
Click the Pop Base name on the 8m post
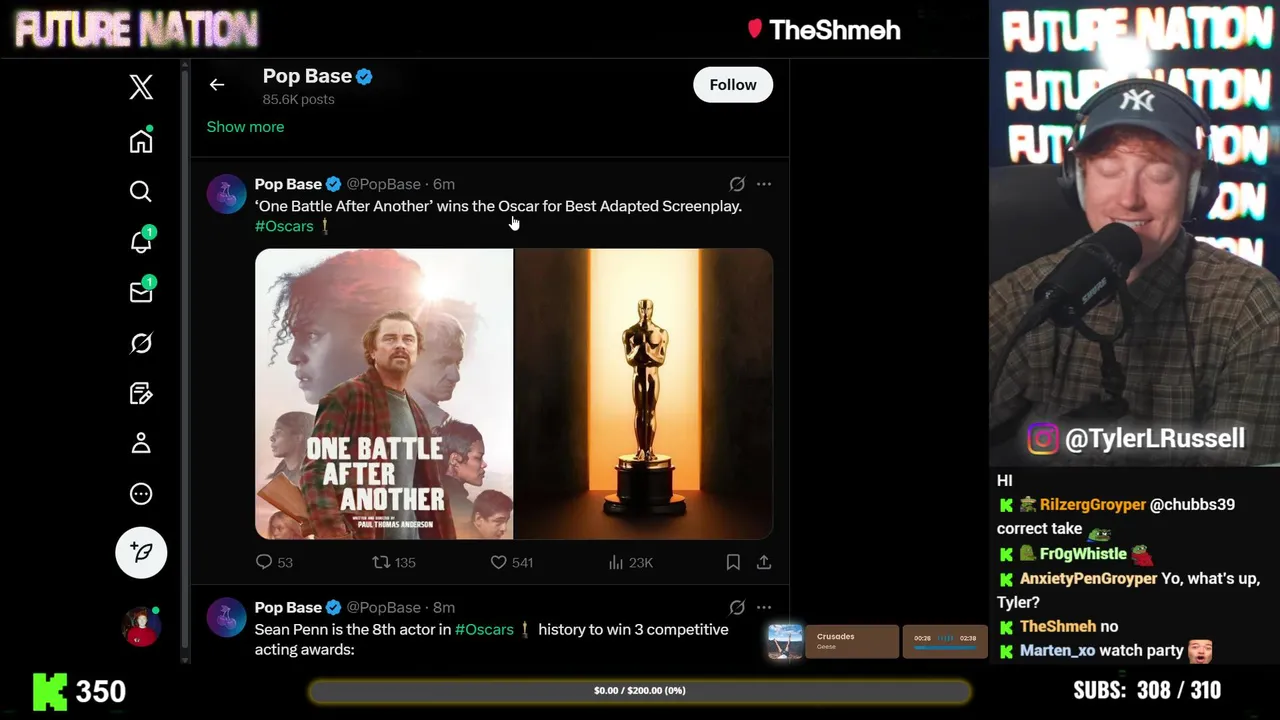point(288,607)
